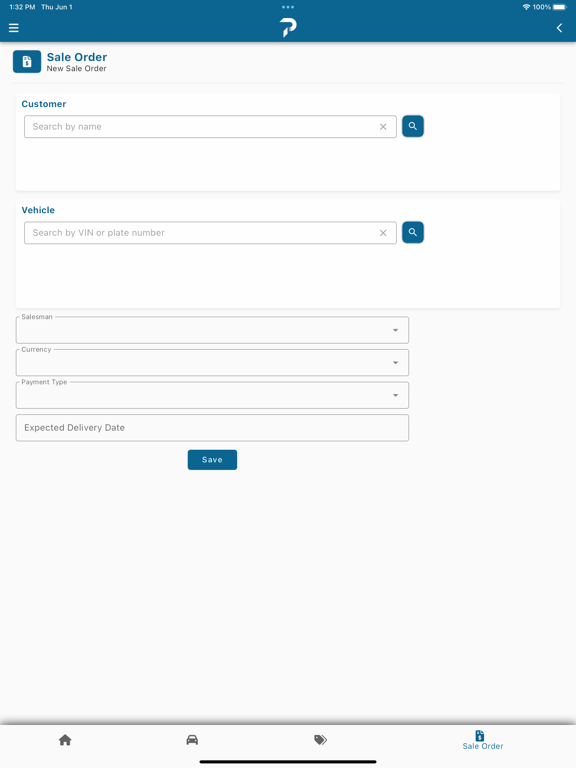
Task: Tap the 'Sale Order' page title
Action: coord(77,57)
